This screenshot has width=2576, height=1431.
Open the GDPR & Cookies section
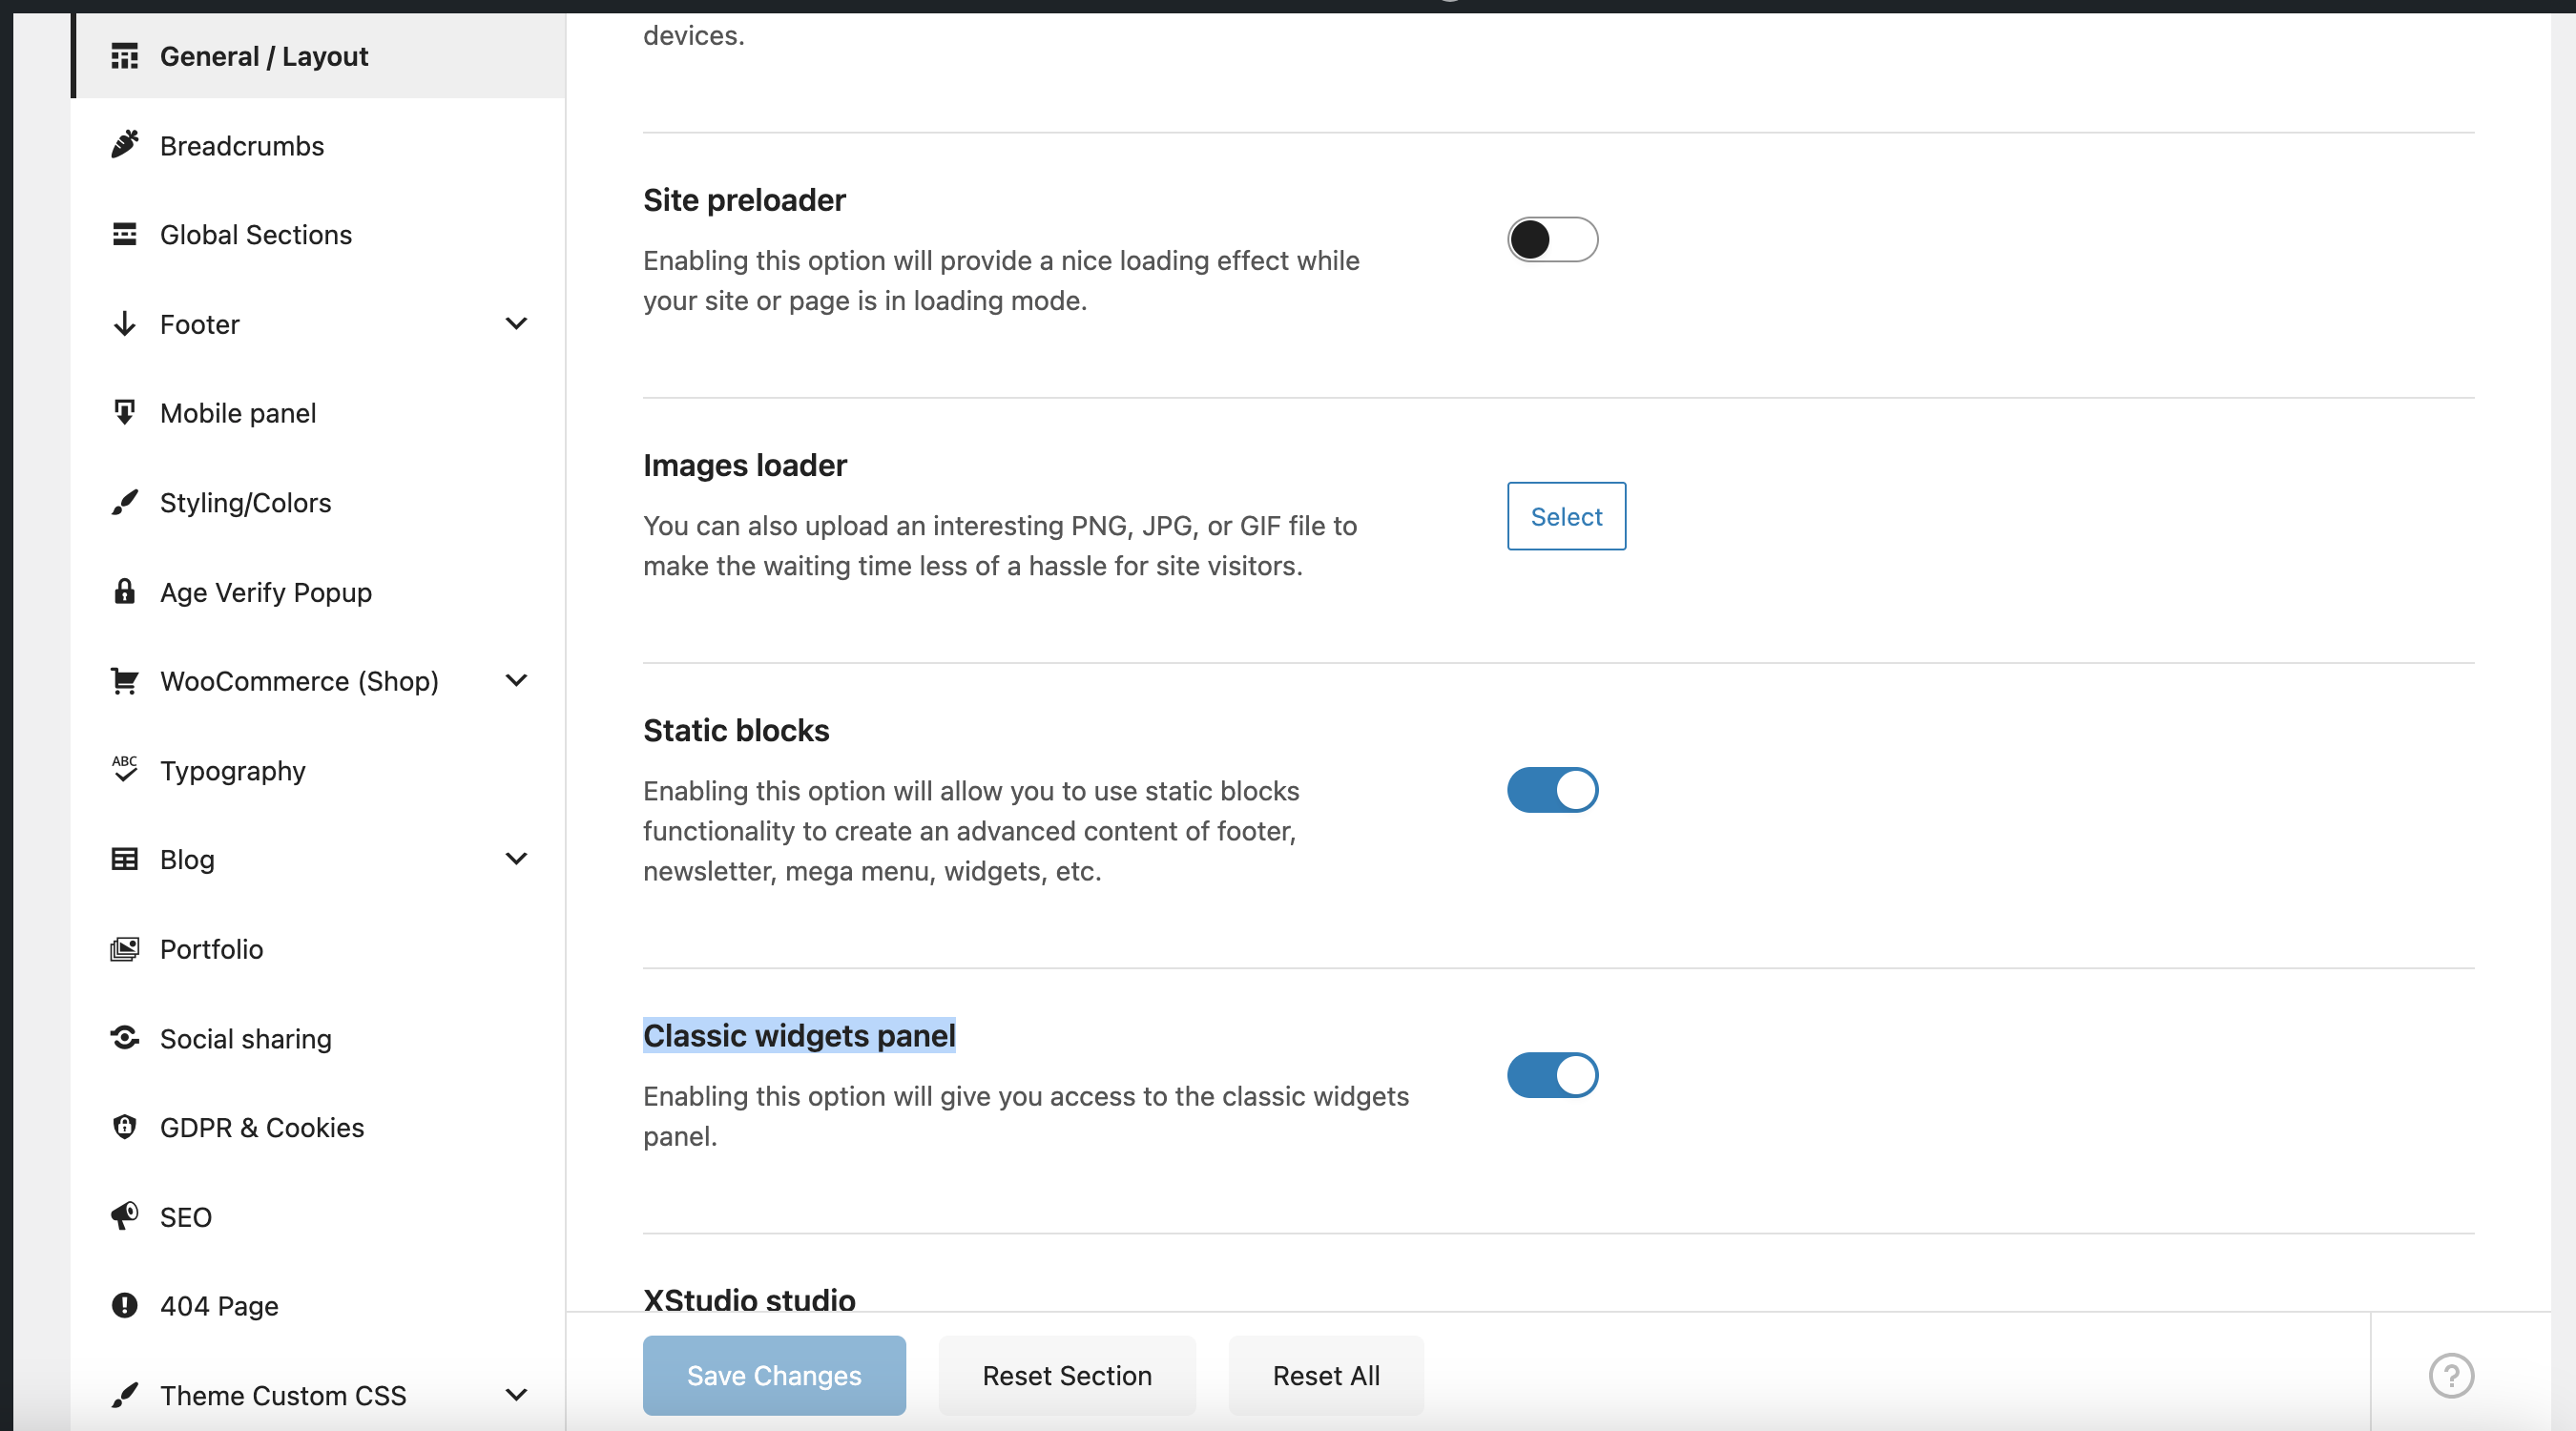click(262, 1127)
